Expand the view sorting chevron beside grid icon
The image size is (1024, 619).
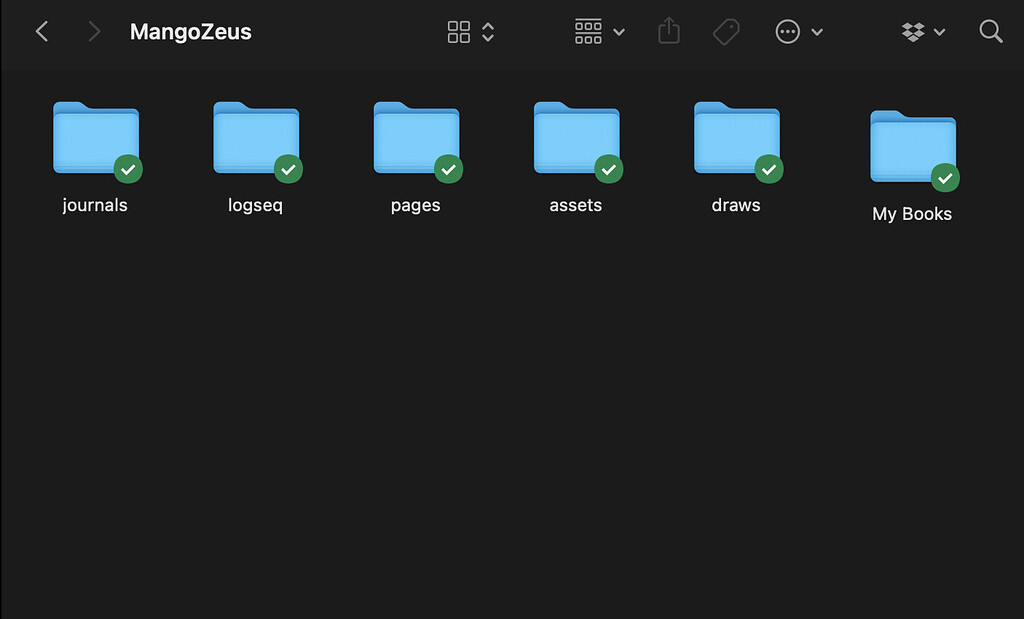(x=487, y=31)
